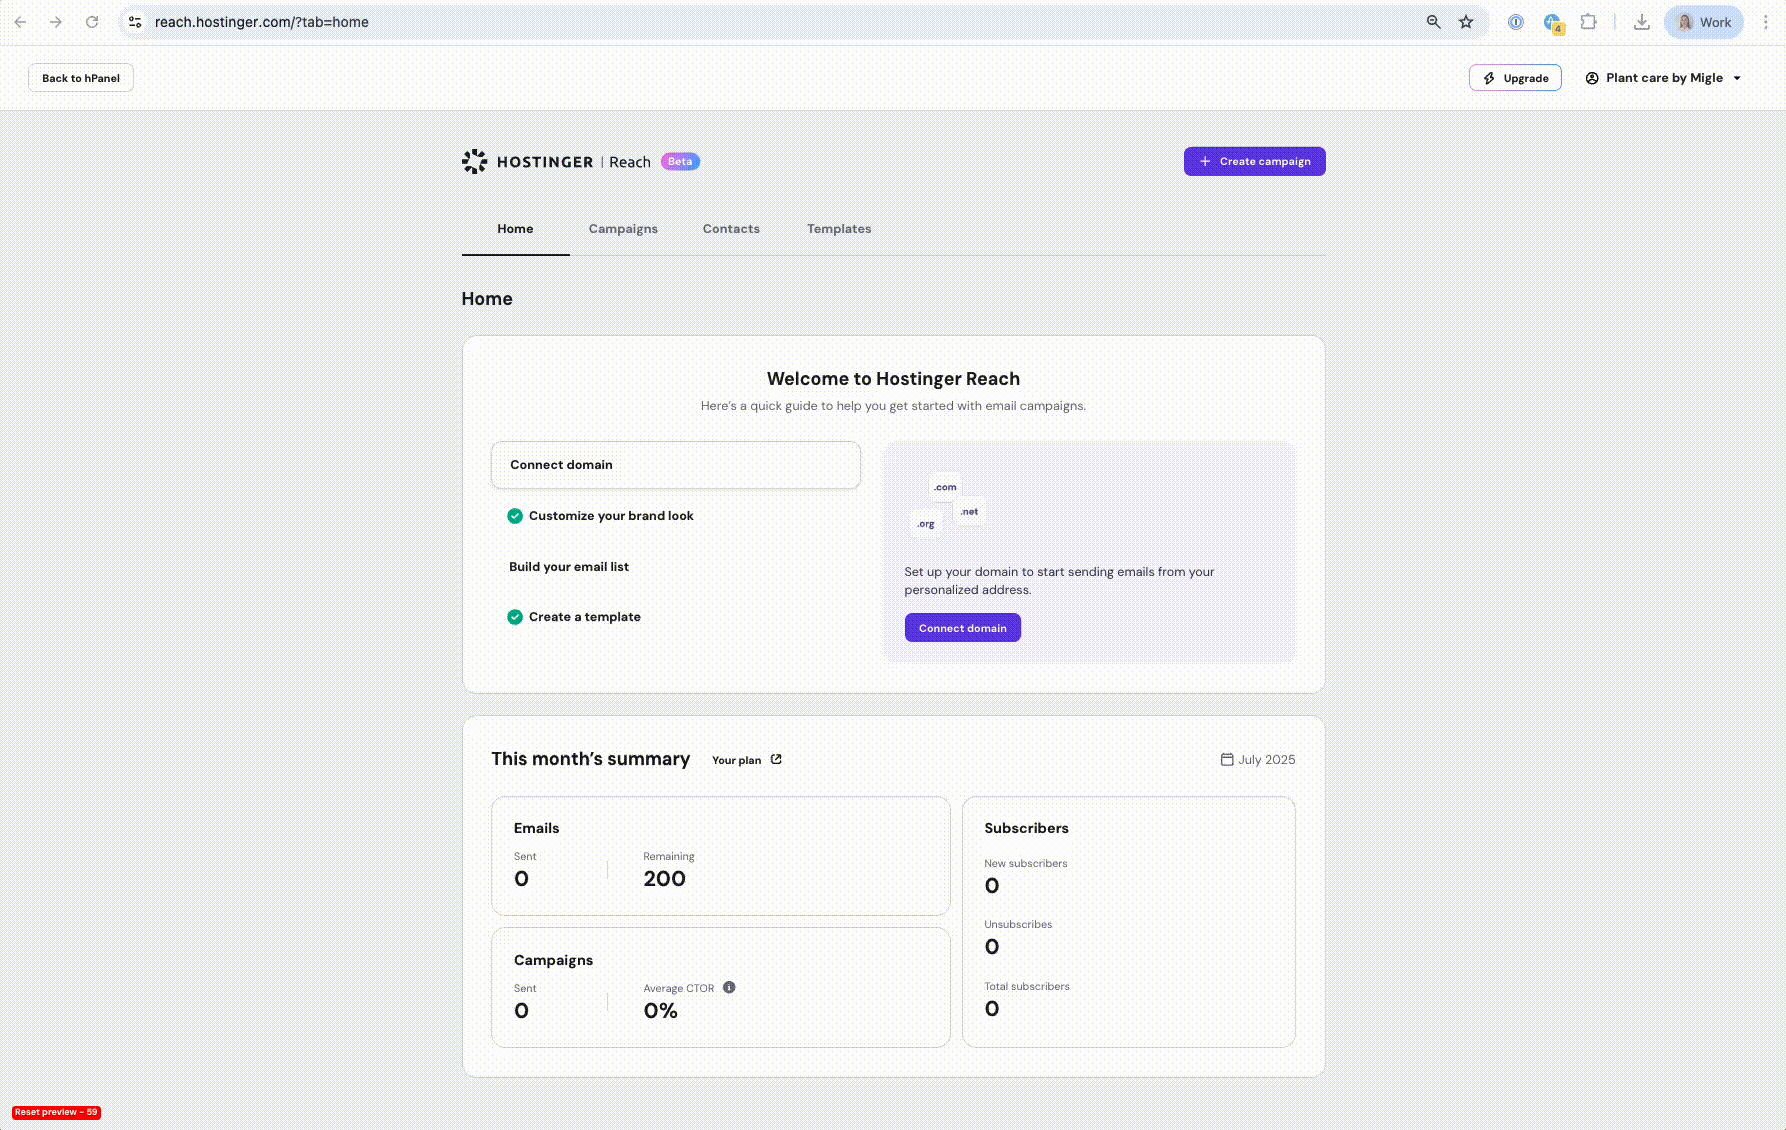
Task: Open the July 2025 date picker
Action: 1257,760
